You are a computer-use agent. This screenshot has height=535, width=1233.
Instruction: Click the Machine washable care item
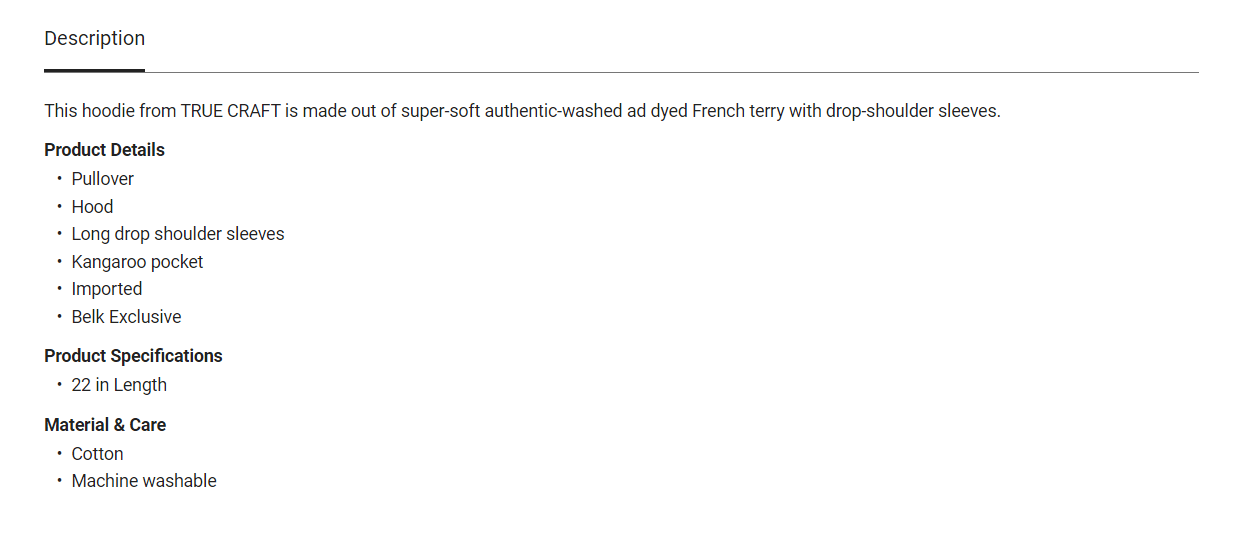(x=144, y=481)
